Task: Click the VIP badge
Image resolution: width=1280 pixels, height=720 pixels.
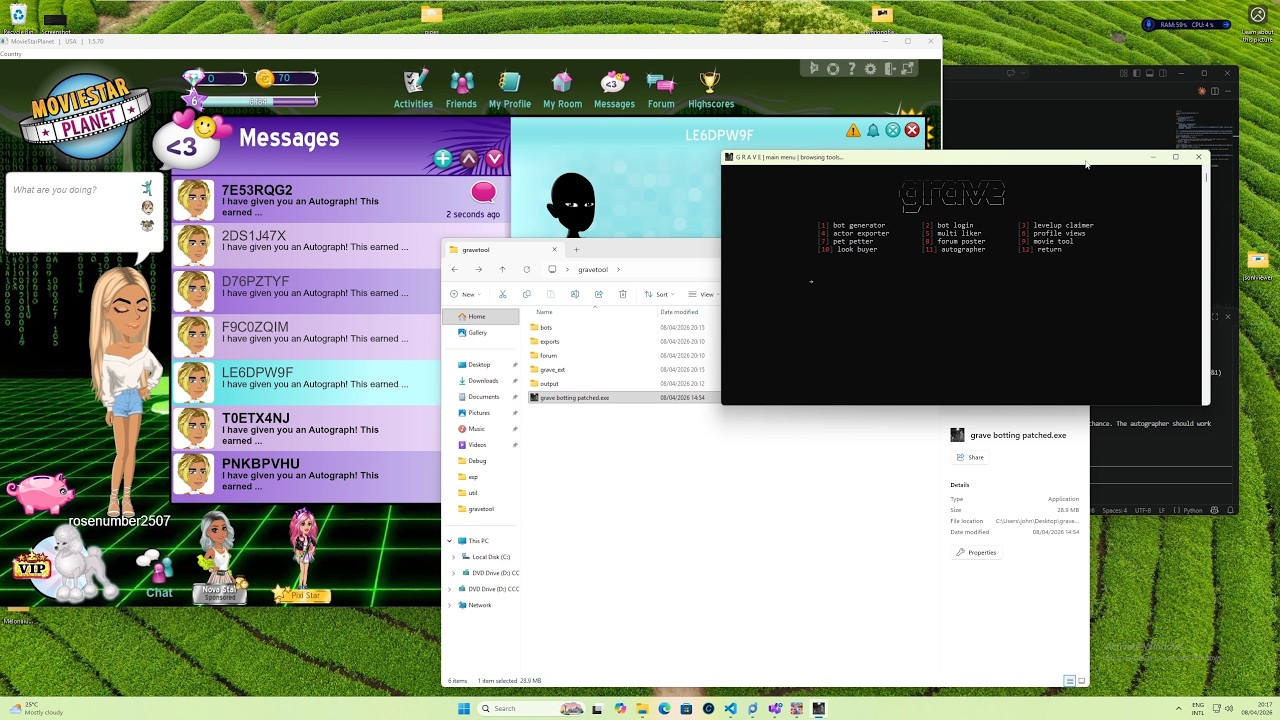Action: (30, 567)
